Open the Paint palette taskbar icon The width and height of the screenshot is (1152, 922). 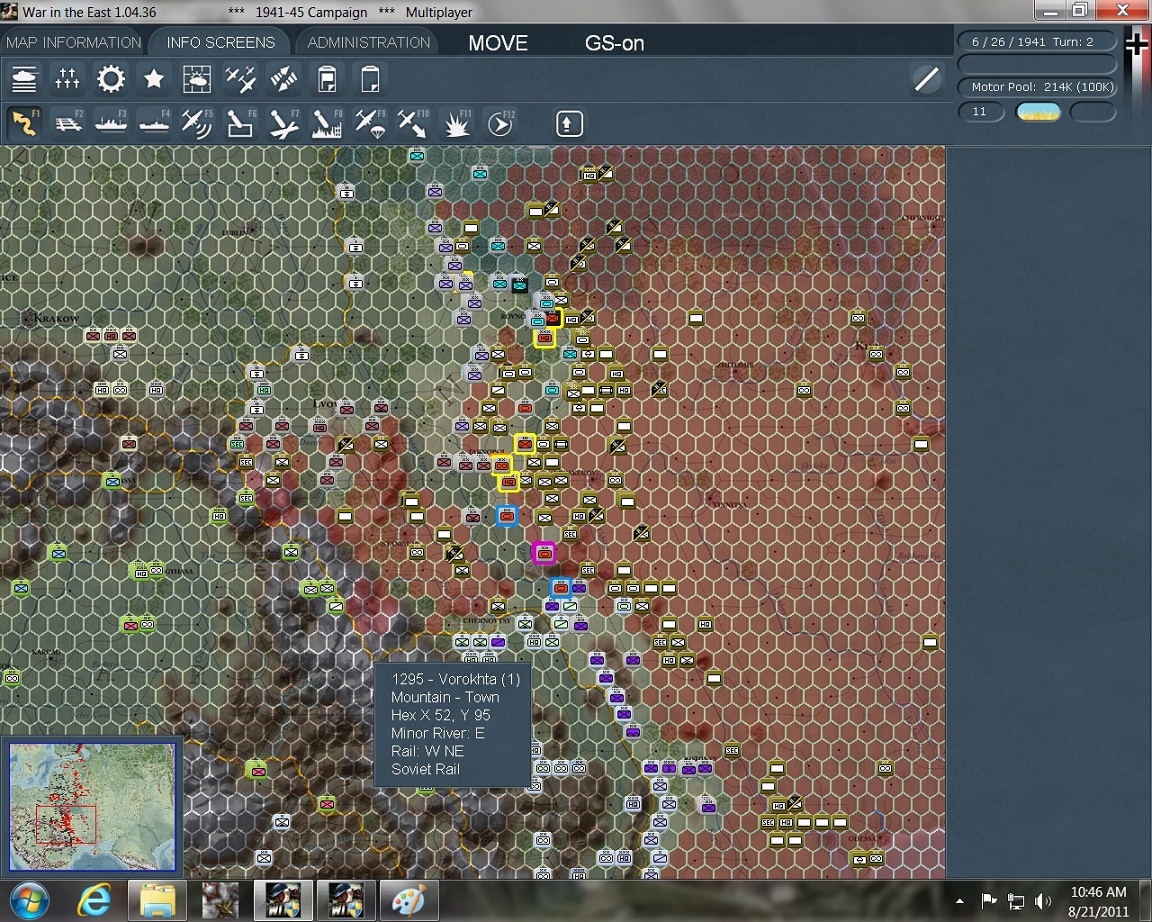[408, 901]
